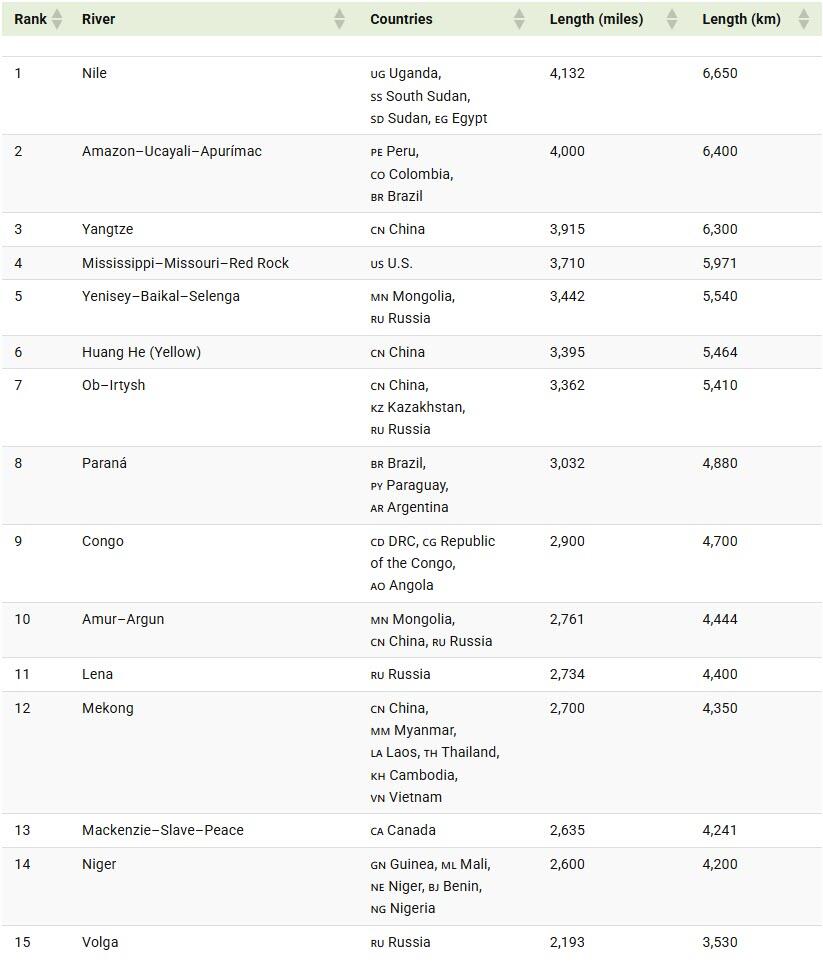Click sort arrows next to Length (miles)
Image resolution: width=823 pixels, height=966 pixels.
coord(672,19)
